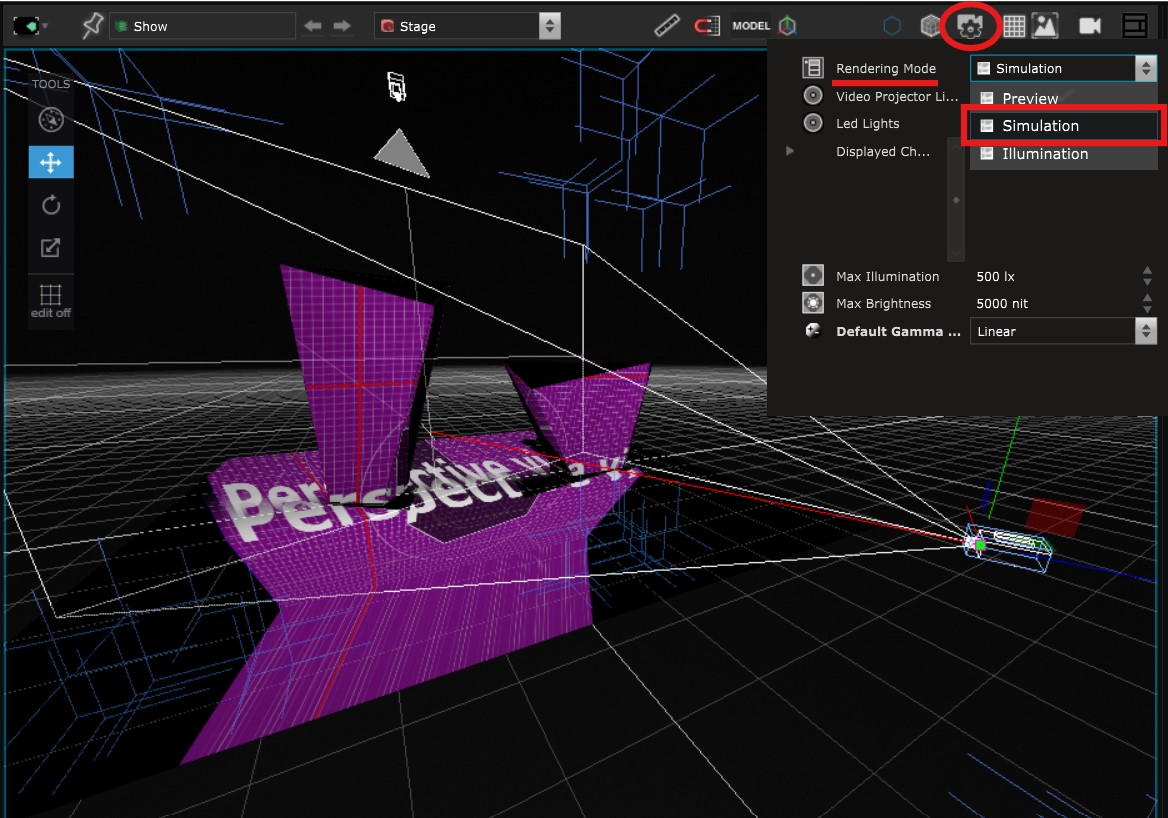Select the Move tool in Tools panel
Image resolution: width=1168 pixels, height=818 pixels.
point(50,162)
